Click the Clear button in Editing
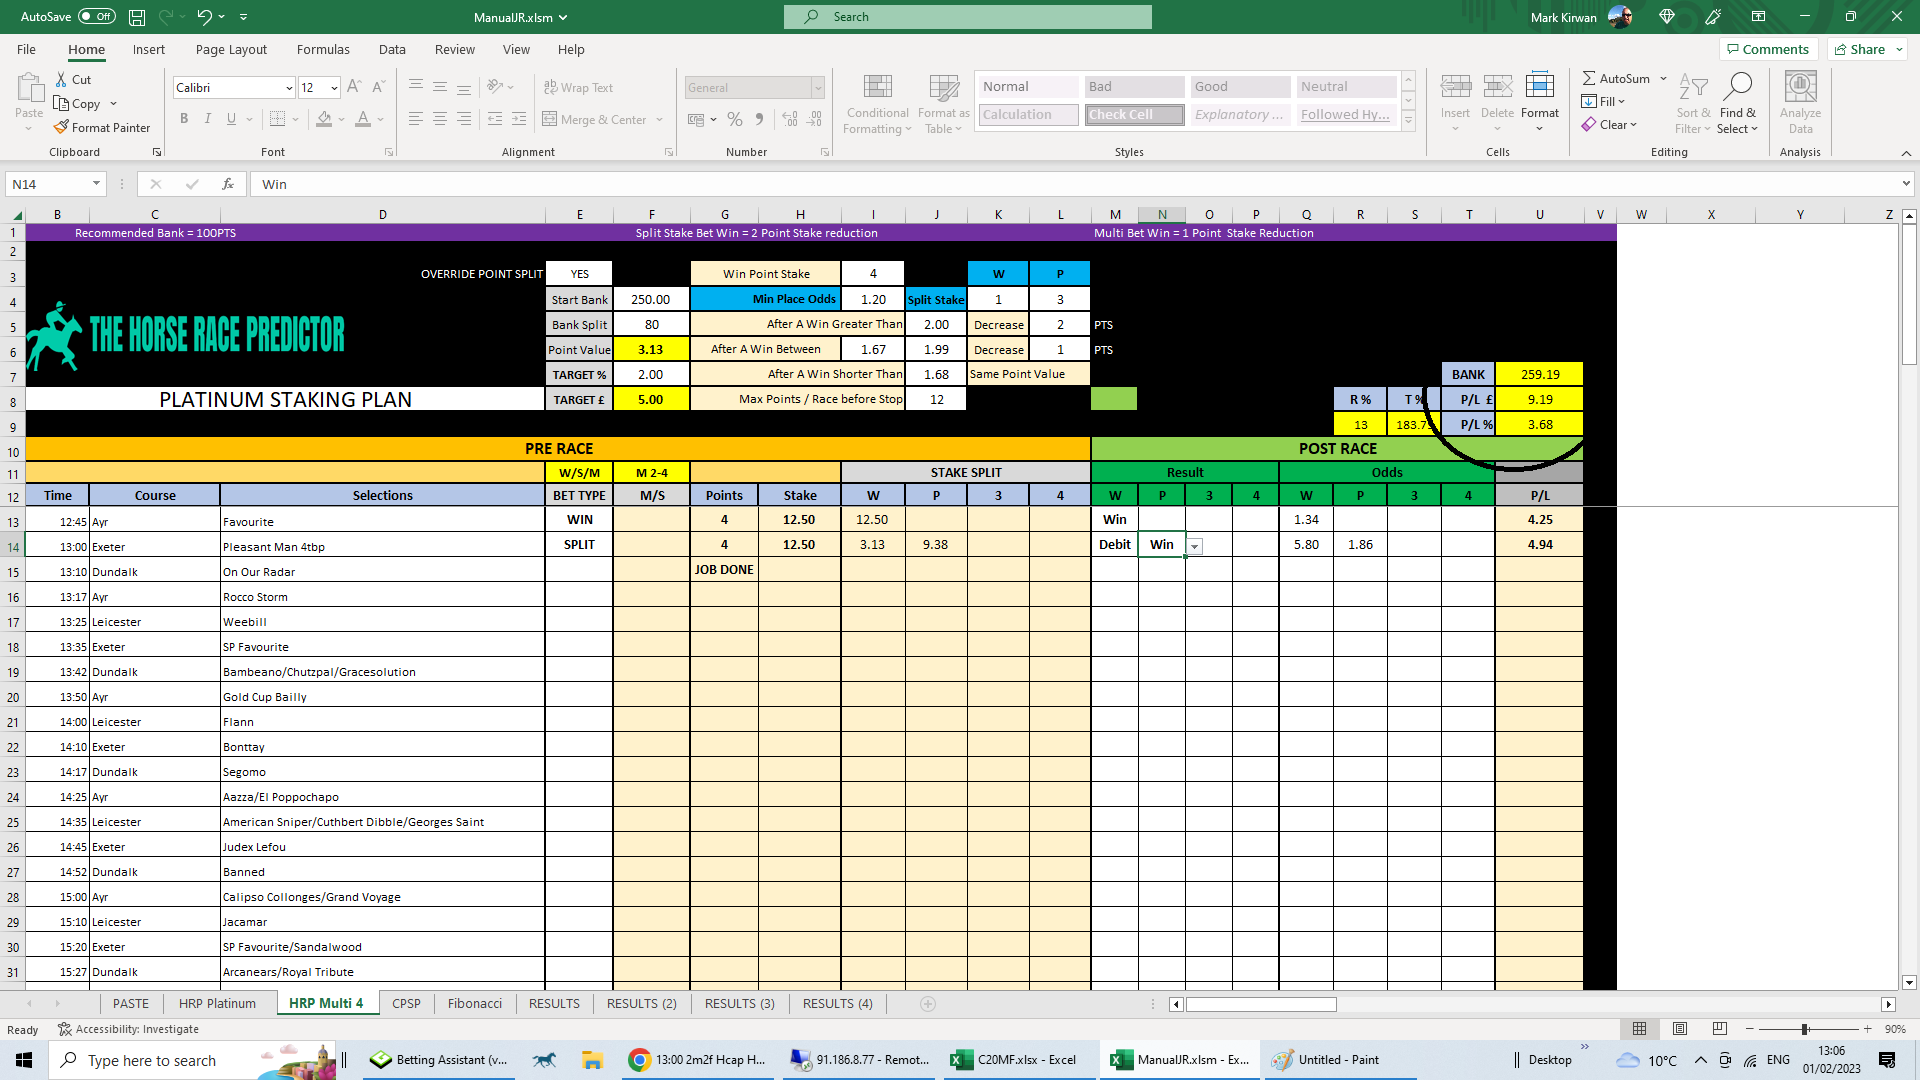 pos(1609,125)
